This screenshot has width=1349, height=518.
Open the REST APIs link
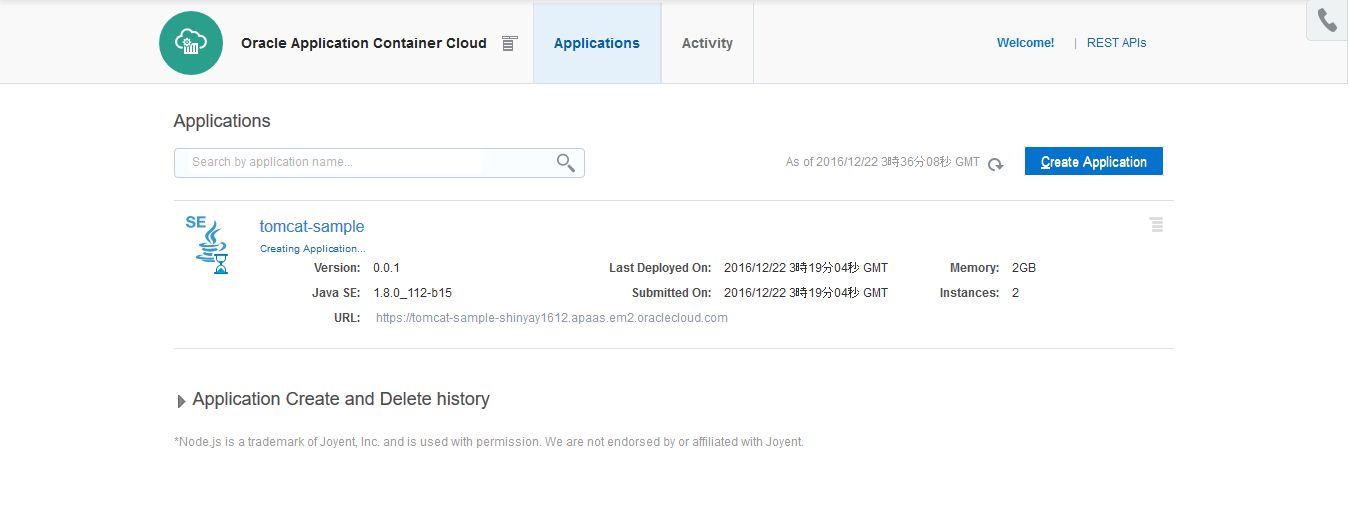1116,43
